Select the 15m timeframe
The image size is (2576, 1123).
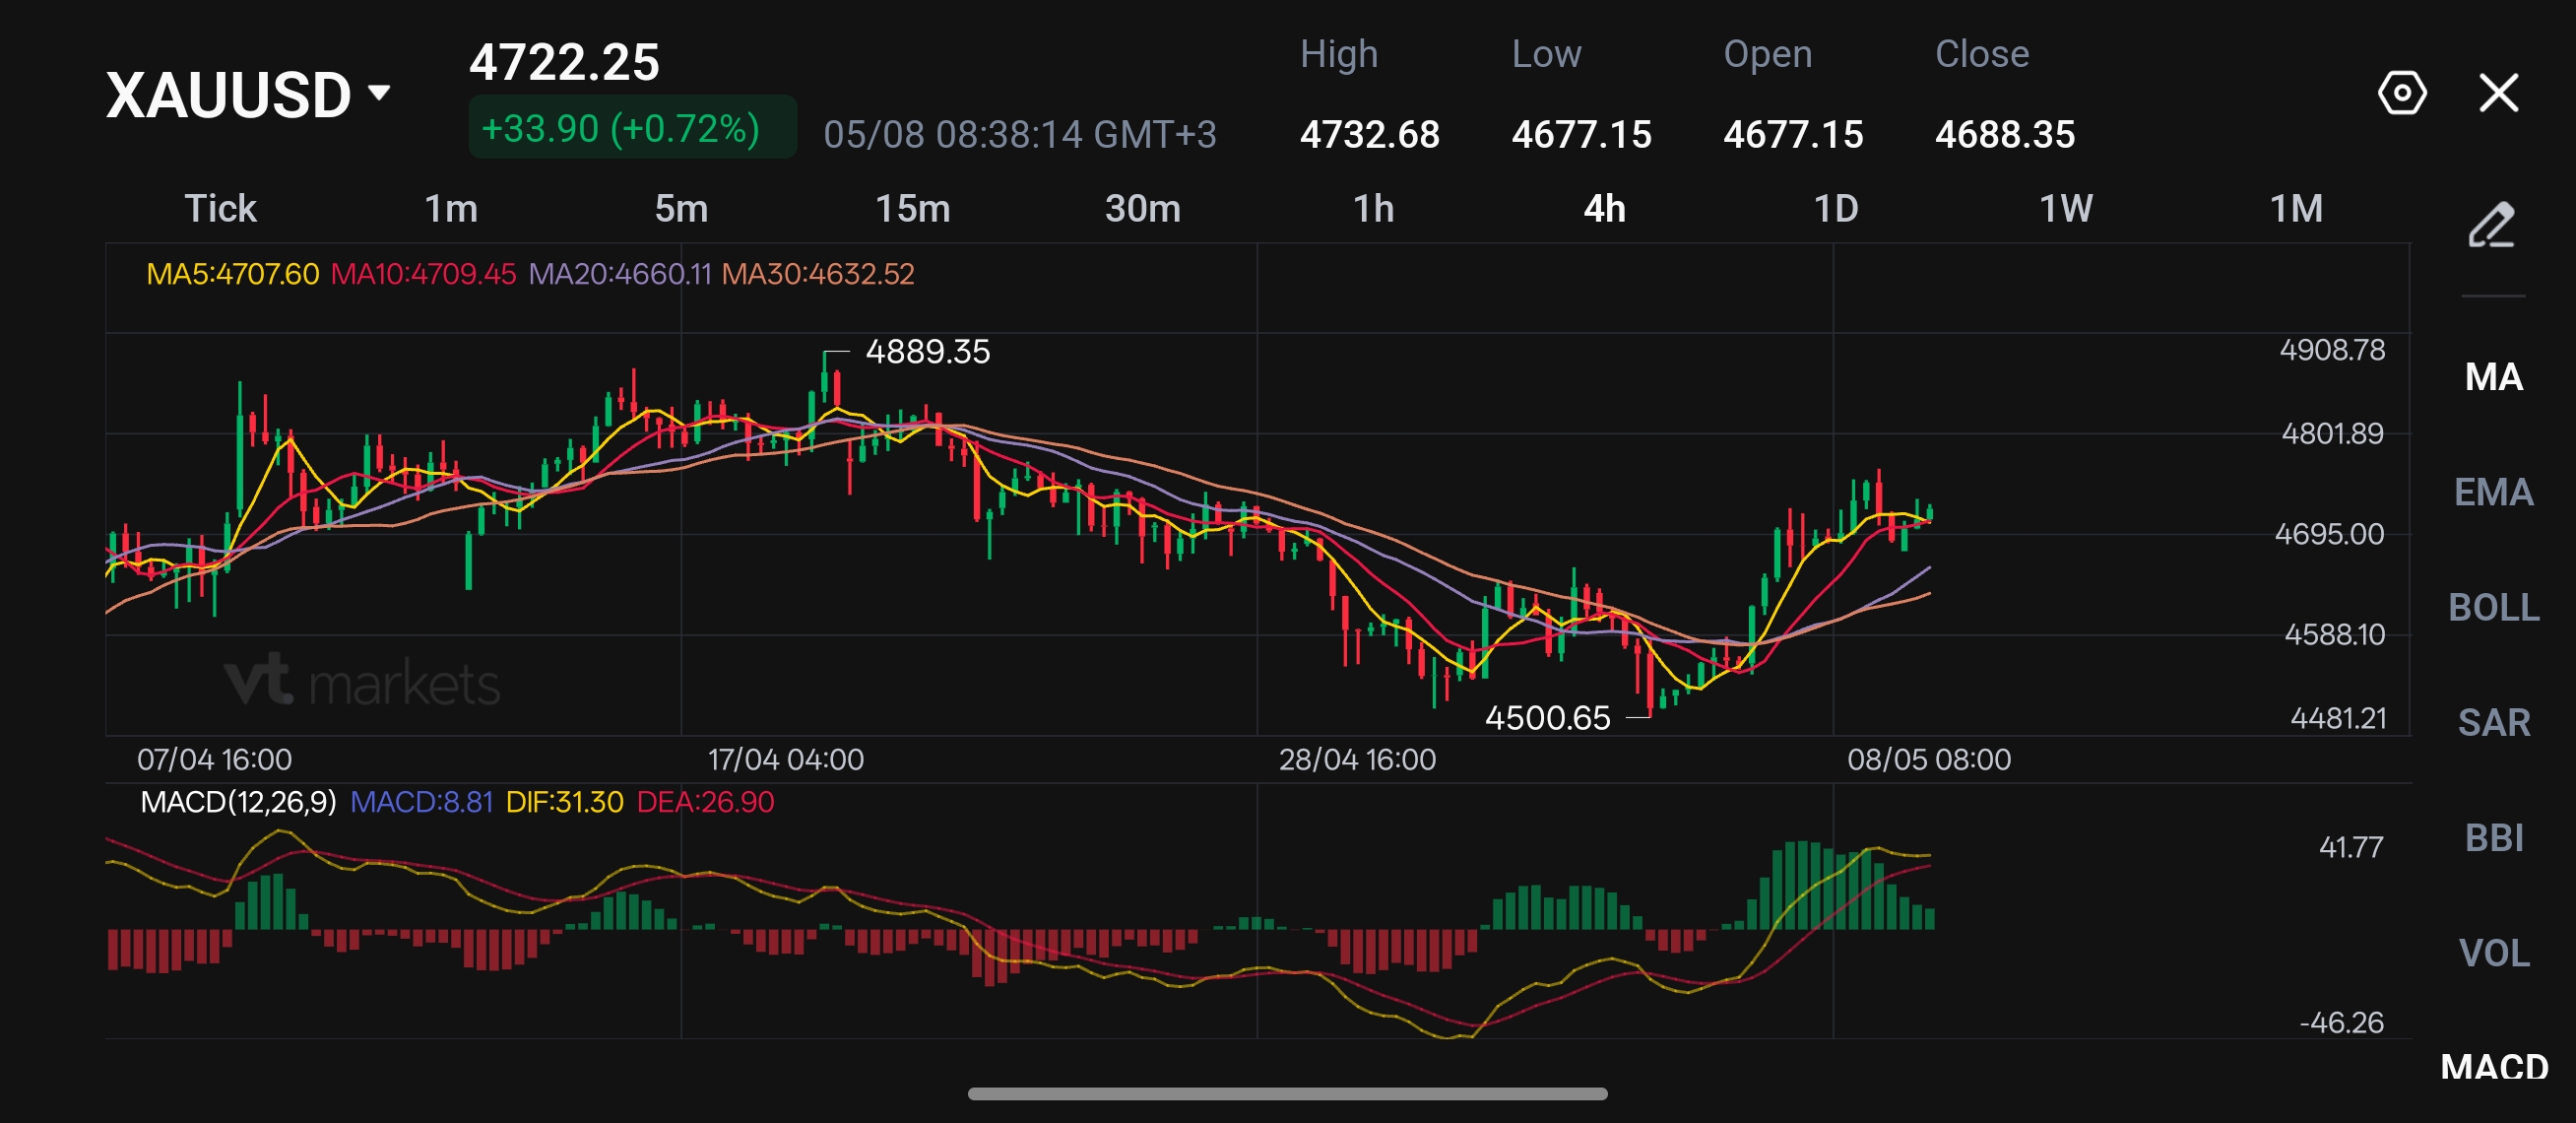(x=912, y=209)
